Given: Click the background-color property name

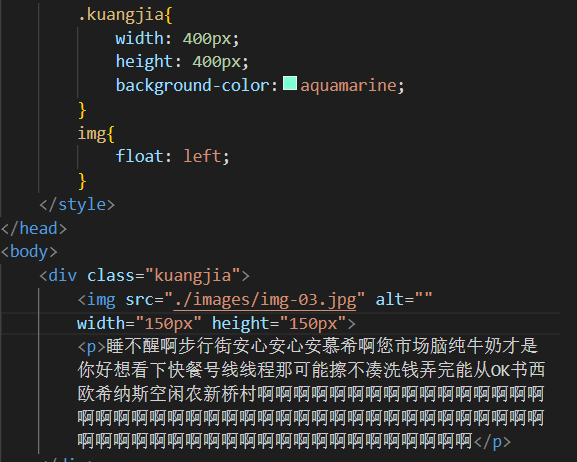Looking at the screenshot, I should tap(192, 86).
